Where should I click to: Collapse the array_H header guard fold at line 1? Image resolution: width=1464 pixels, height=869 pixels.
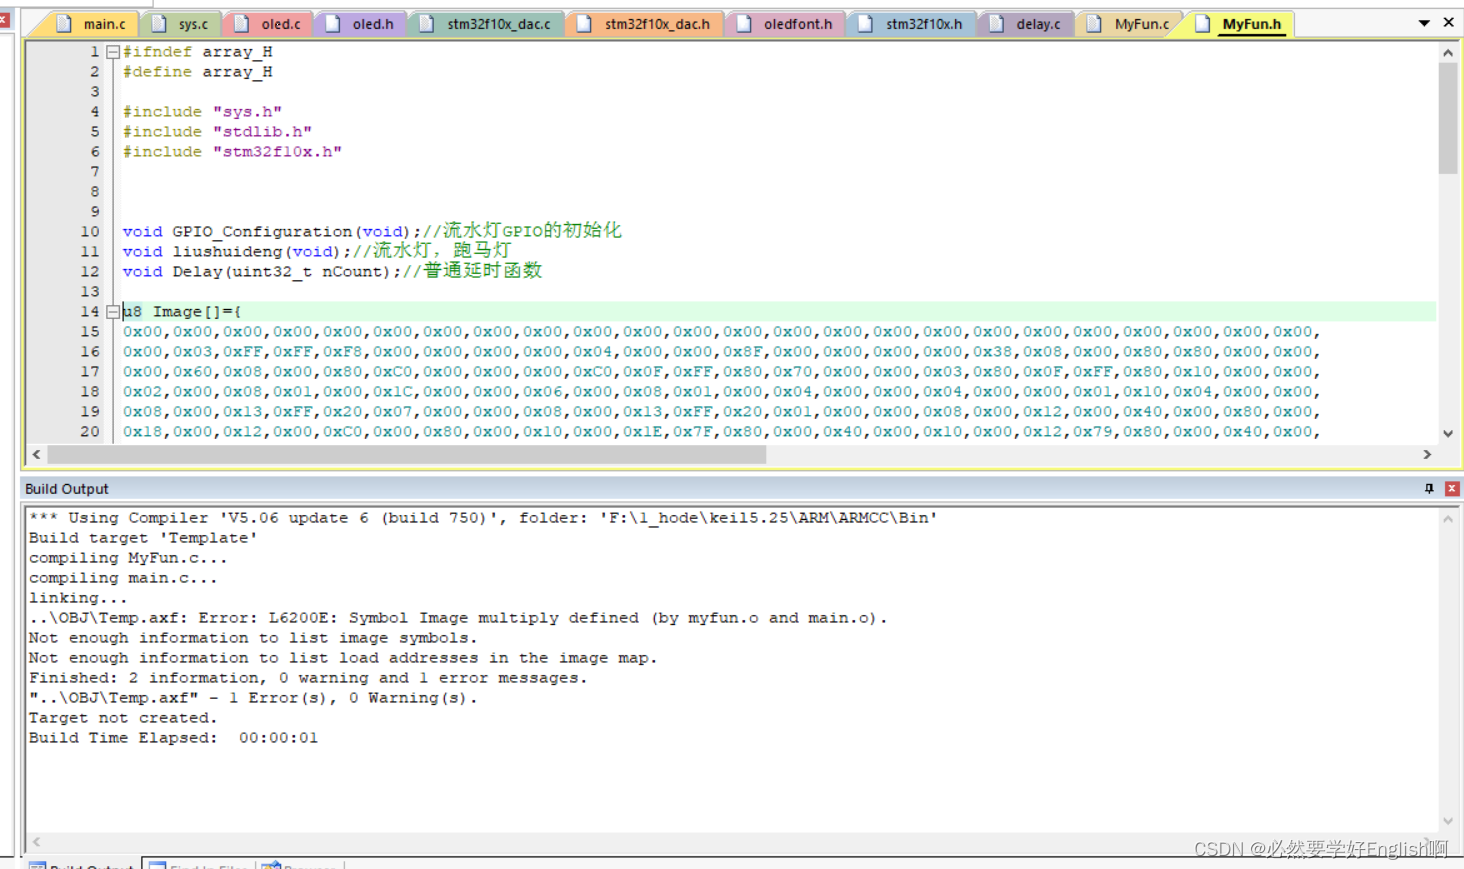pyautogui.click(x=112, y=51)
